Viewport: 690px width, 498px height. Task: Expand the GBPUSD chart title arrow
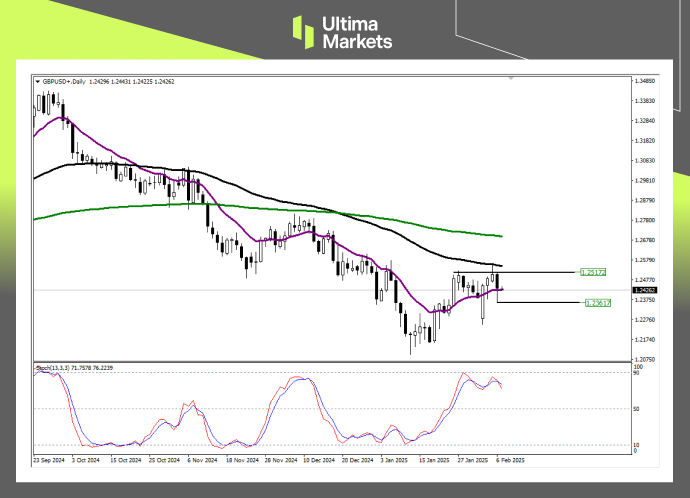tap(37, 82)
